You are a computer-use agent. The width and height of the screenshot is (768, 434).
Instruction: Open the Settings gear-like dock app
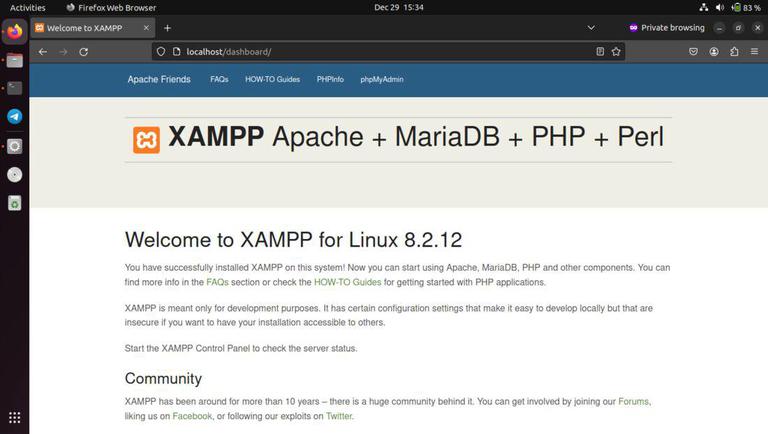[15, 146]
